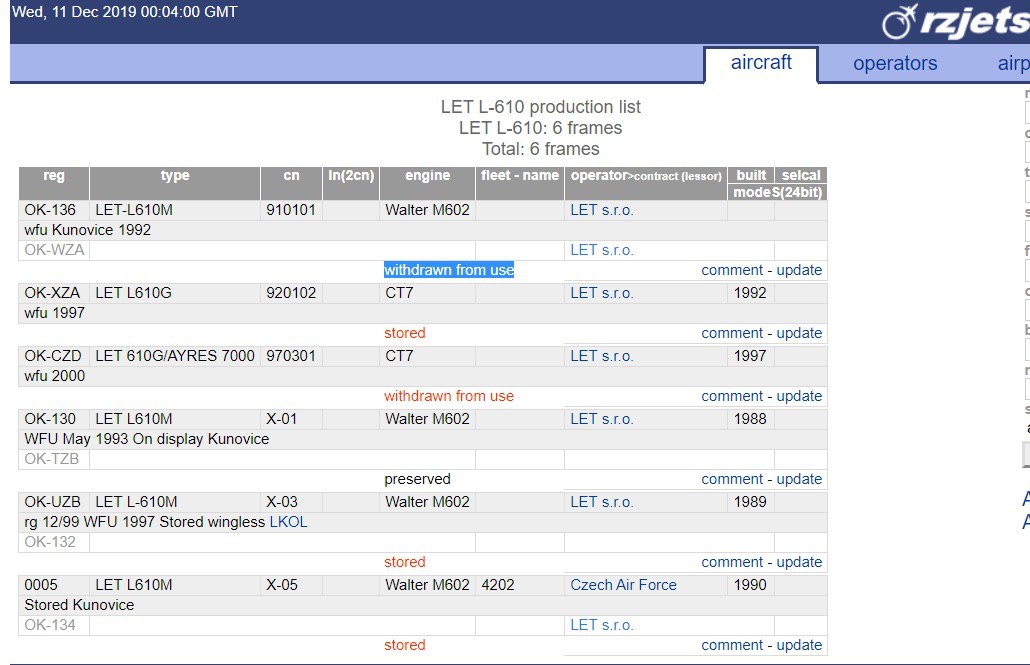Click the red 'withdrawn from use' status under OK-CZD

pos(449,396)
